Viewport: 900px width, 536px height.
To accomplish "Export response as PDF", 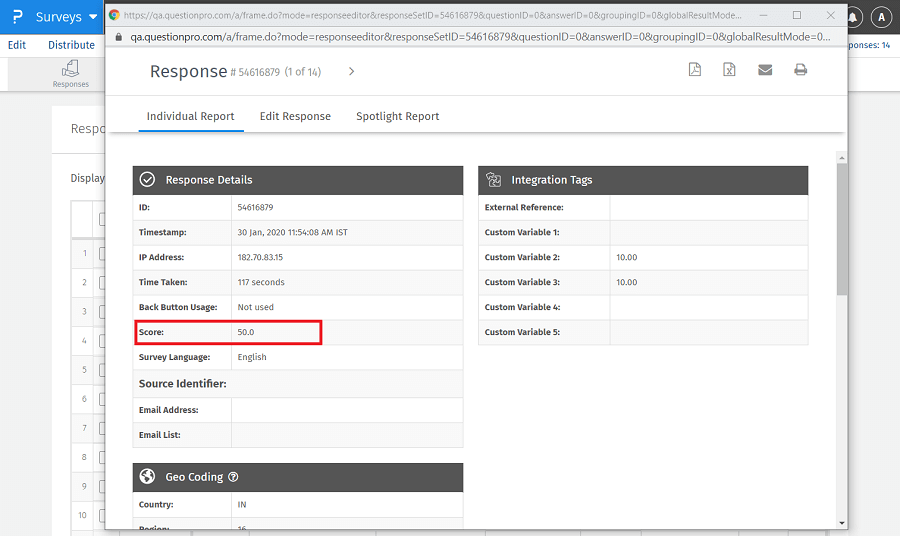I will (x=695, y=70).
